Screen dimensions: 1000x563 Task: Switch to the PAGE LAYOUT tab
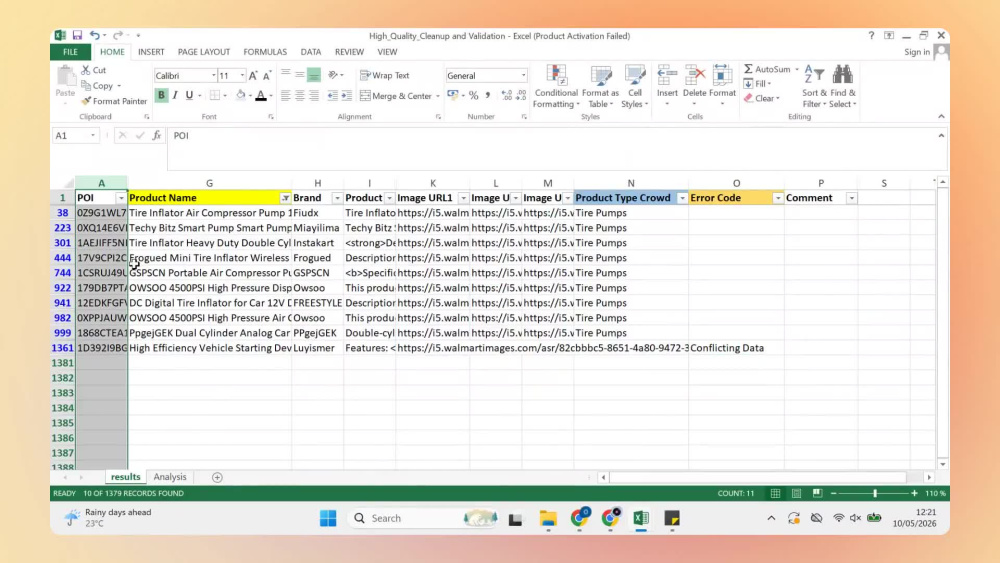tap(204, 52)
